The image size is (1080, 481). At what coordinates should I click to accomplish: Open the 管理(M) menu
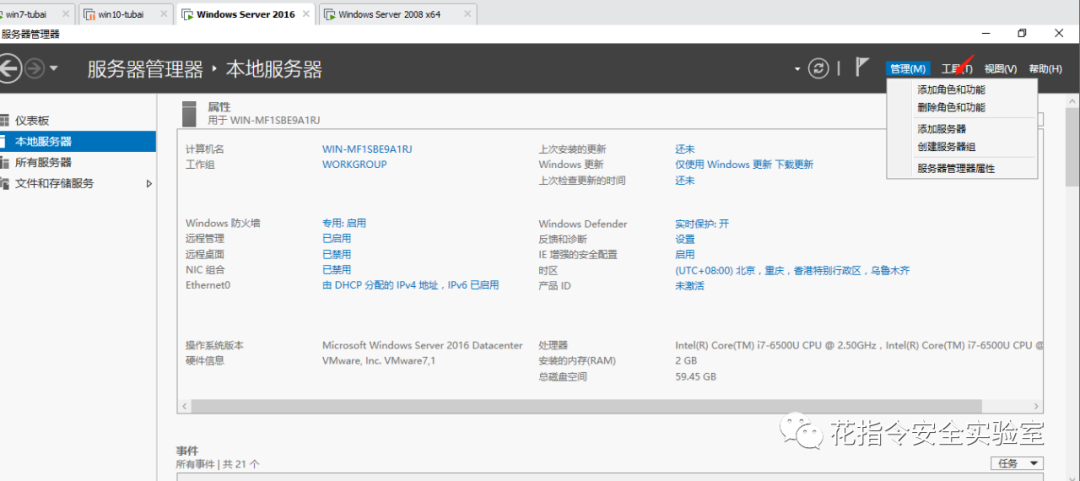click(x=908, y=69)
